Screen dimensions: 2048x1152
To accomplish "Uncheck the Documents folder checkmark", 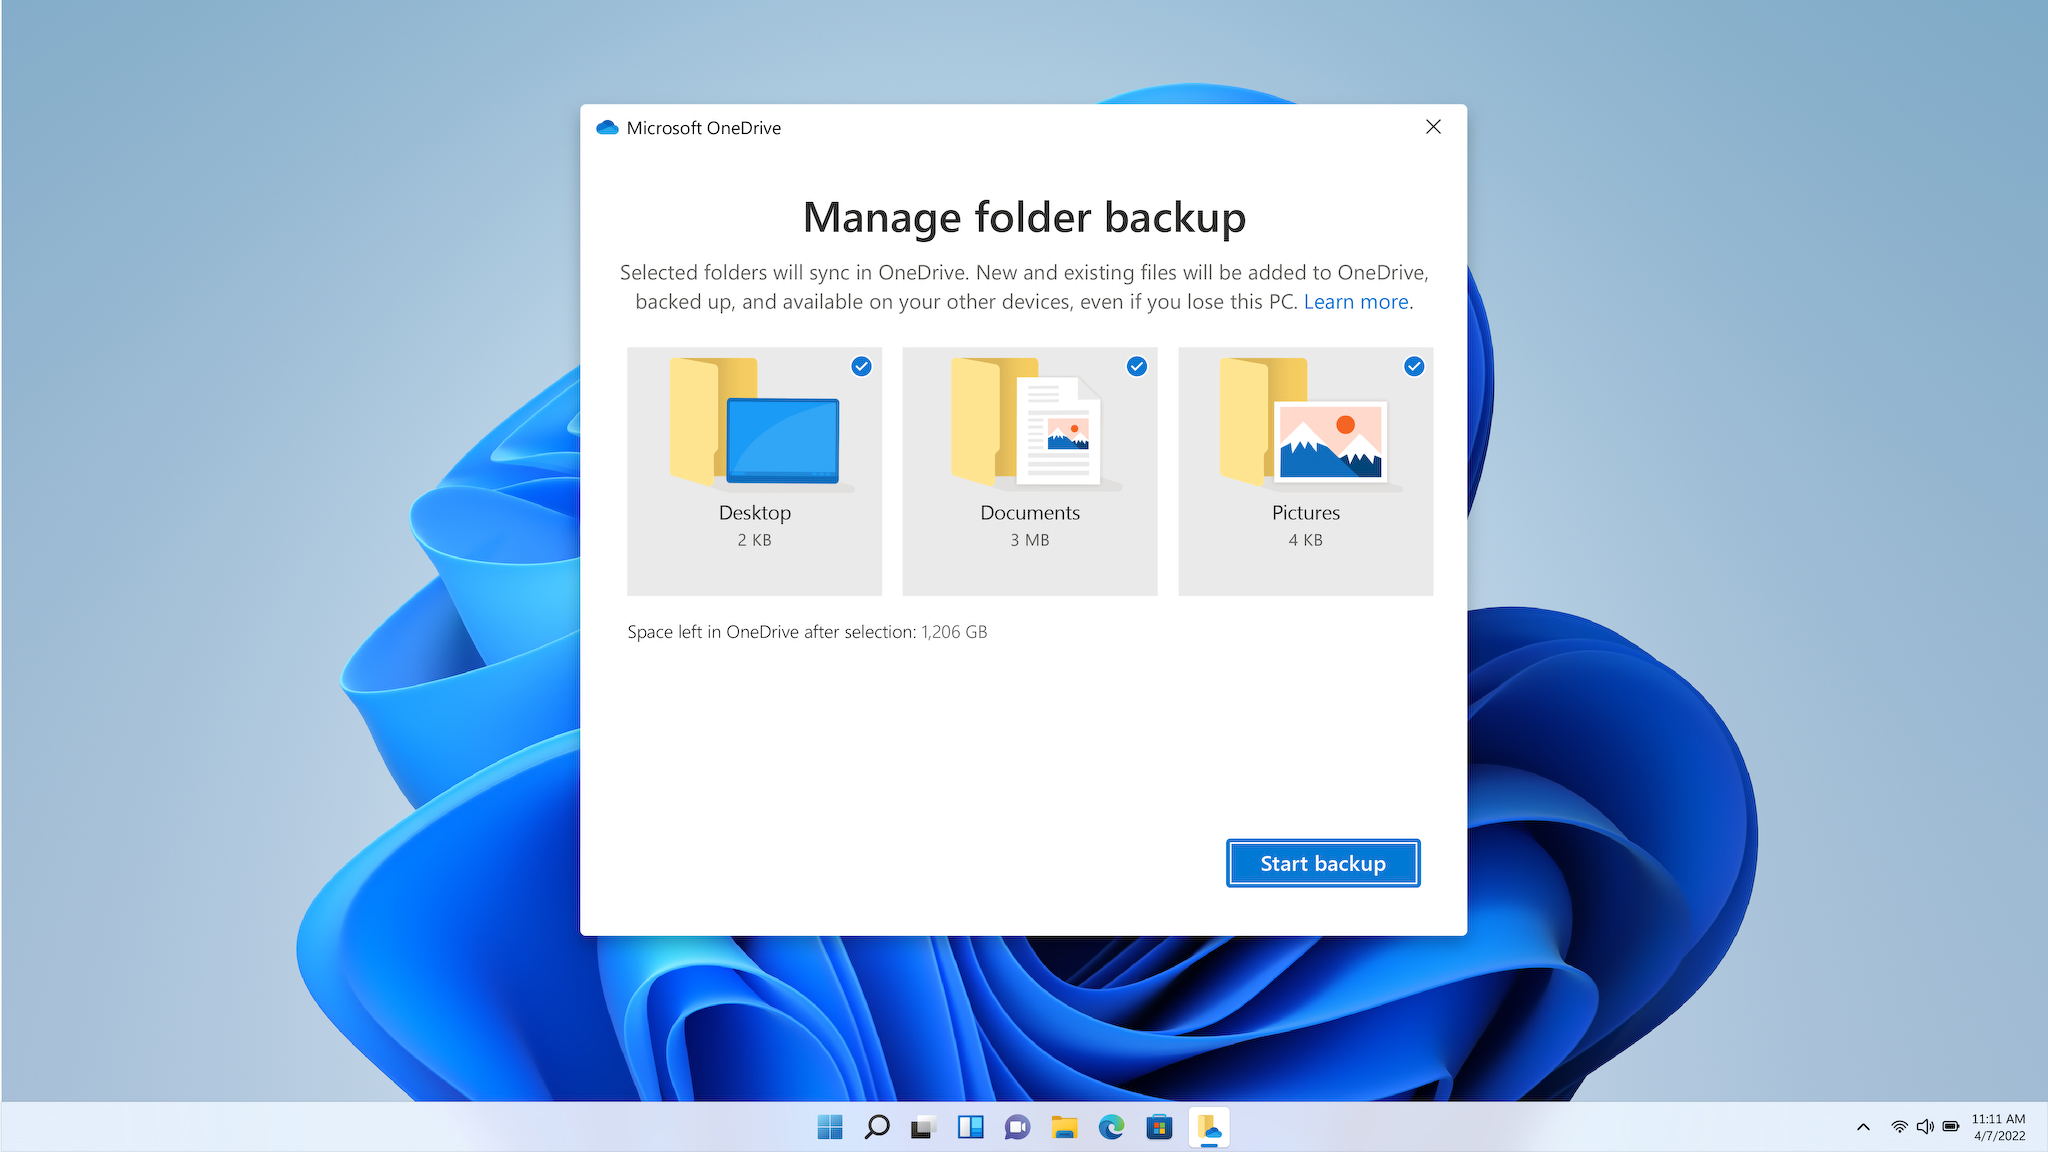I will 1137,366.
